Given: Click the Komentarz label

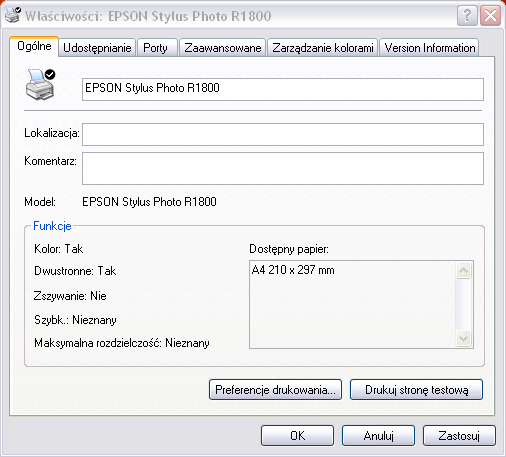Looking at the screenshot, I should (x=50, y=161).
